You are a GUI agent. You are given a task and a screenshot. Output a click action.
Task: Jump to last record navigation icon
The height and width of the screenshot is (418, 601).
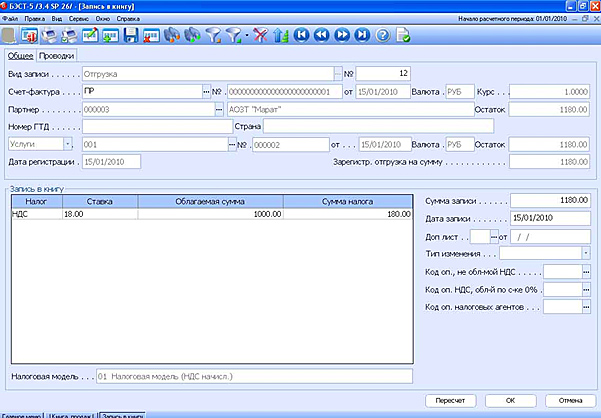[x=364, y=35]
